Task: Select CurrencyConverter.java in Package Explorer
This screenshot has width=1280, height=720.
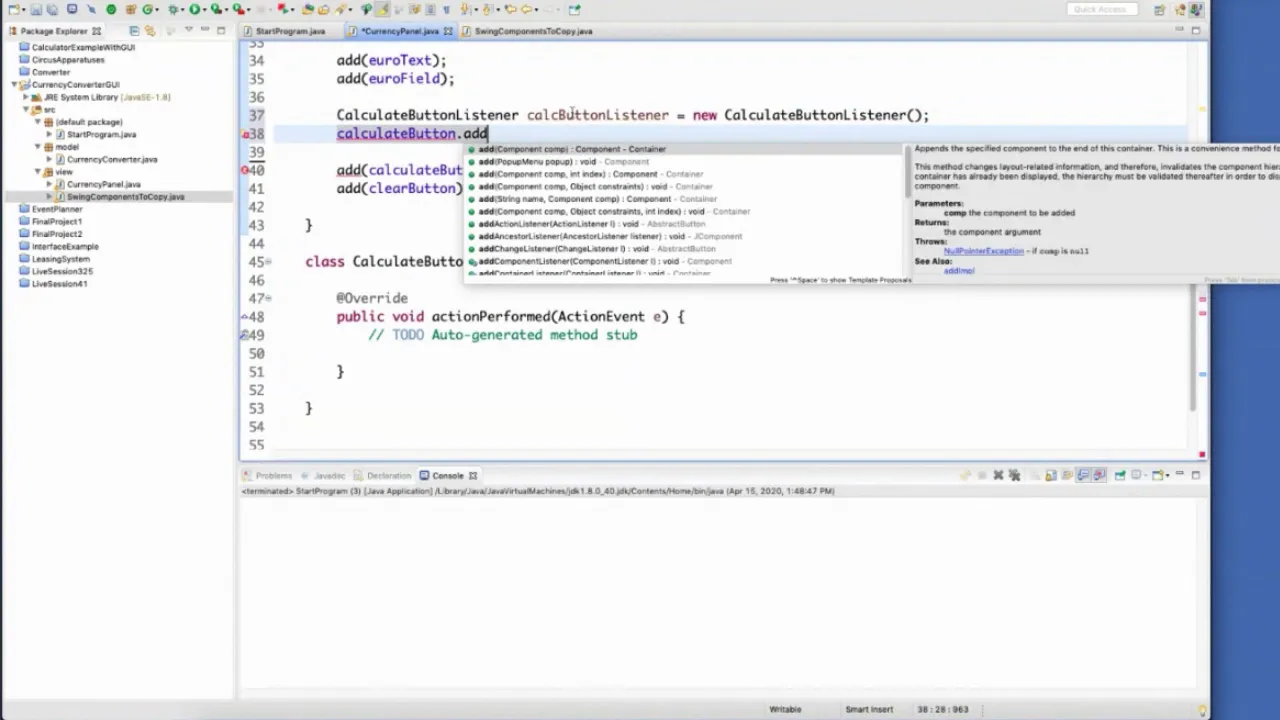Action: pos(112,160)
